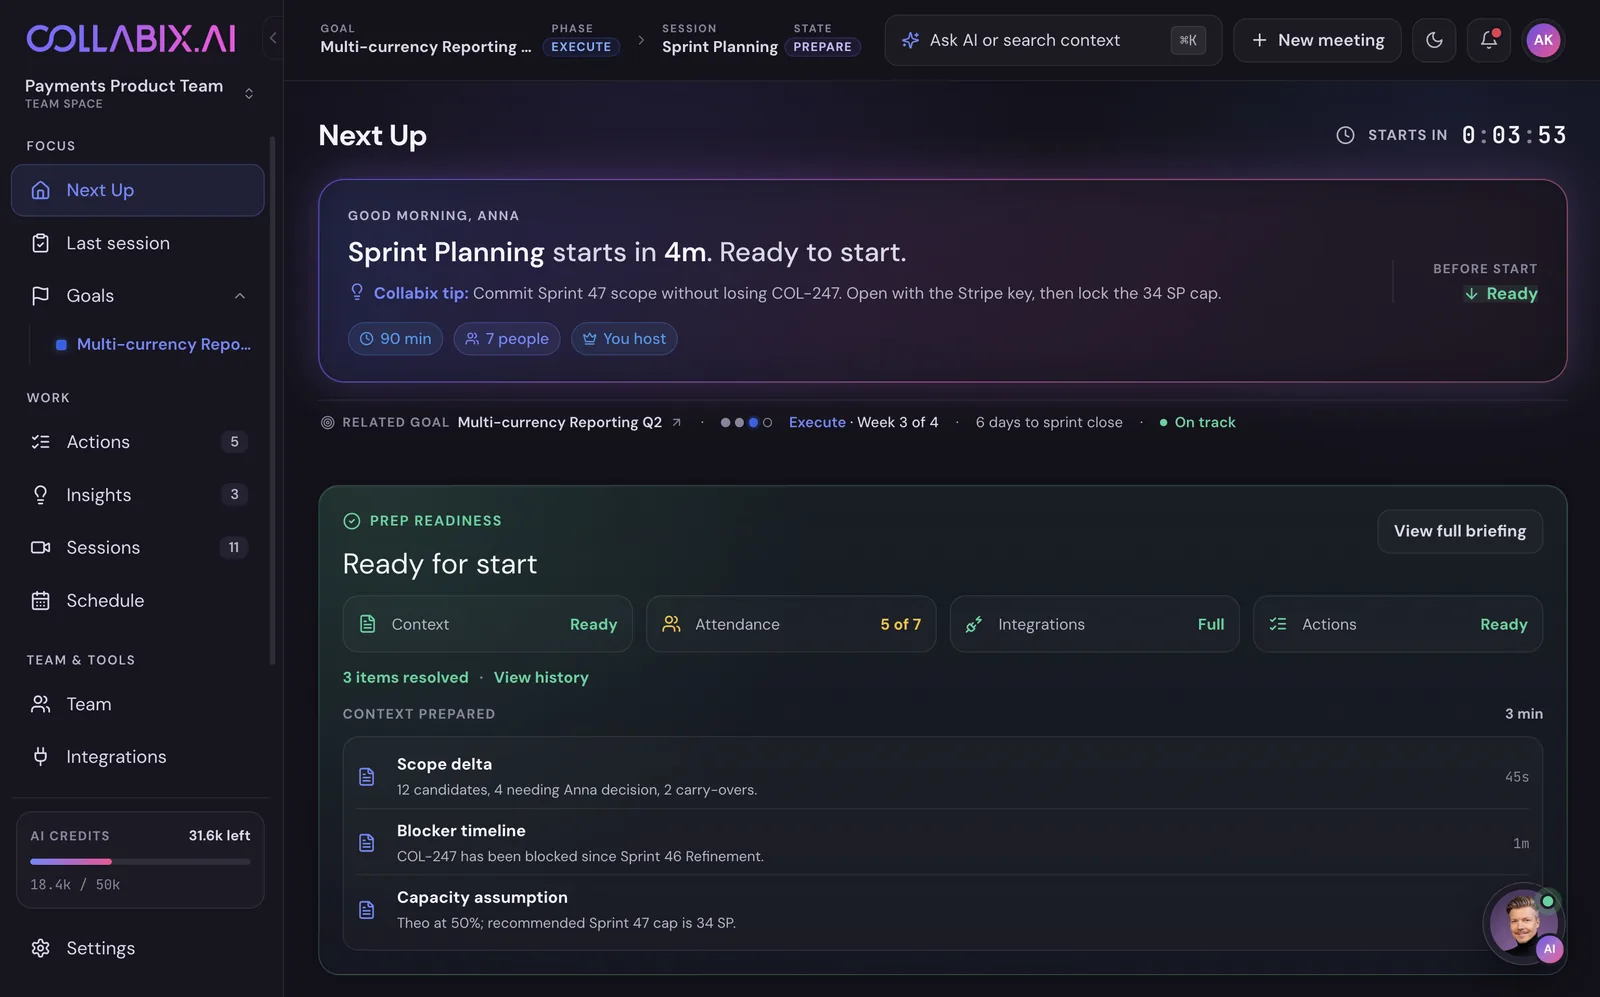The image size is (1600, 997).
Task: Click the Settings gear icon
Action: [40, 948]
